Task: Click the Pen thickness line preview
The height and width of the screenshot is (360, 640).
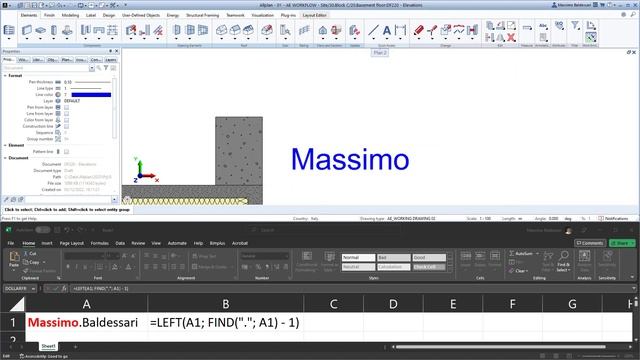Action: (x=92, y=82)
